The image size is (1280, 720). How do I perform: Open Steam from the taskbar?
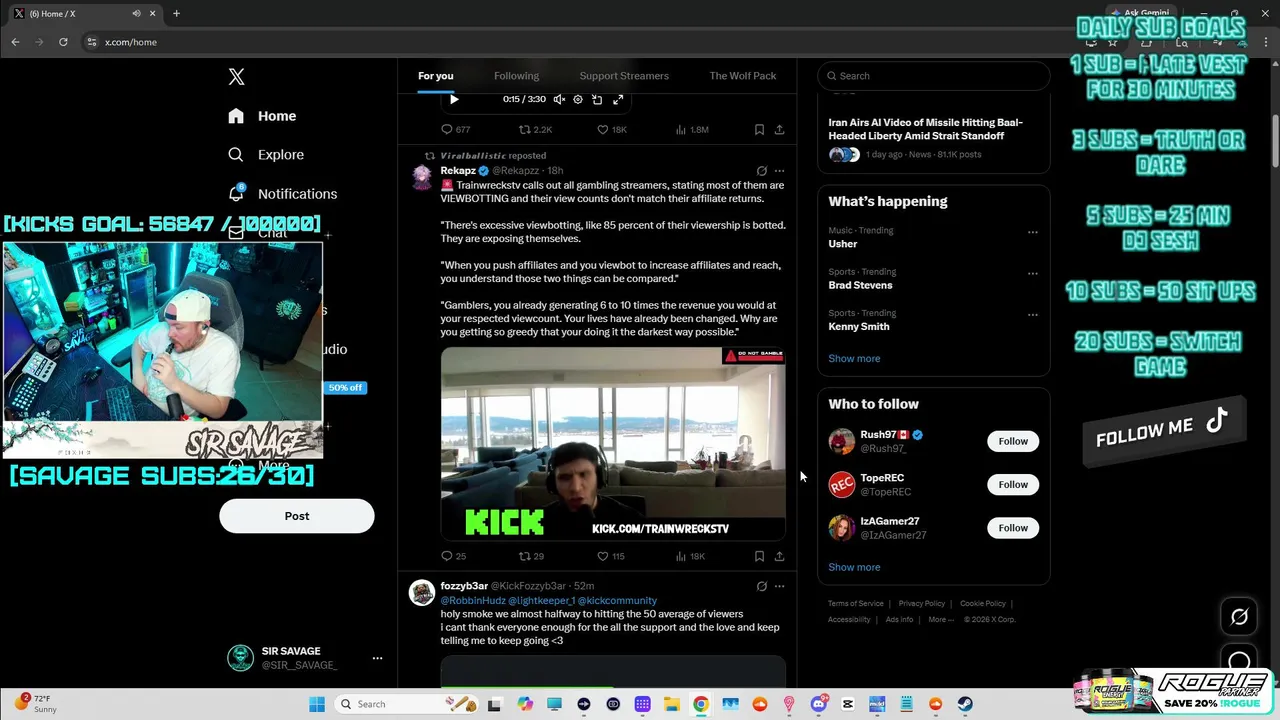click(x=965, y=704)
